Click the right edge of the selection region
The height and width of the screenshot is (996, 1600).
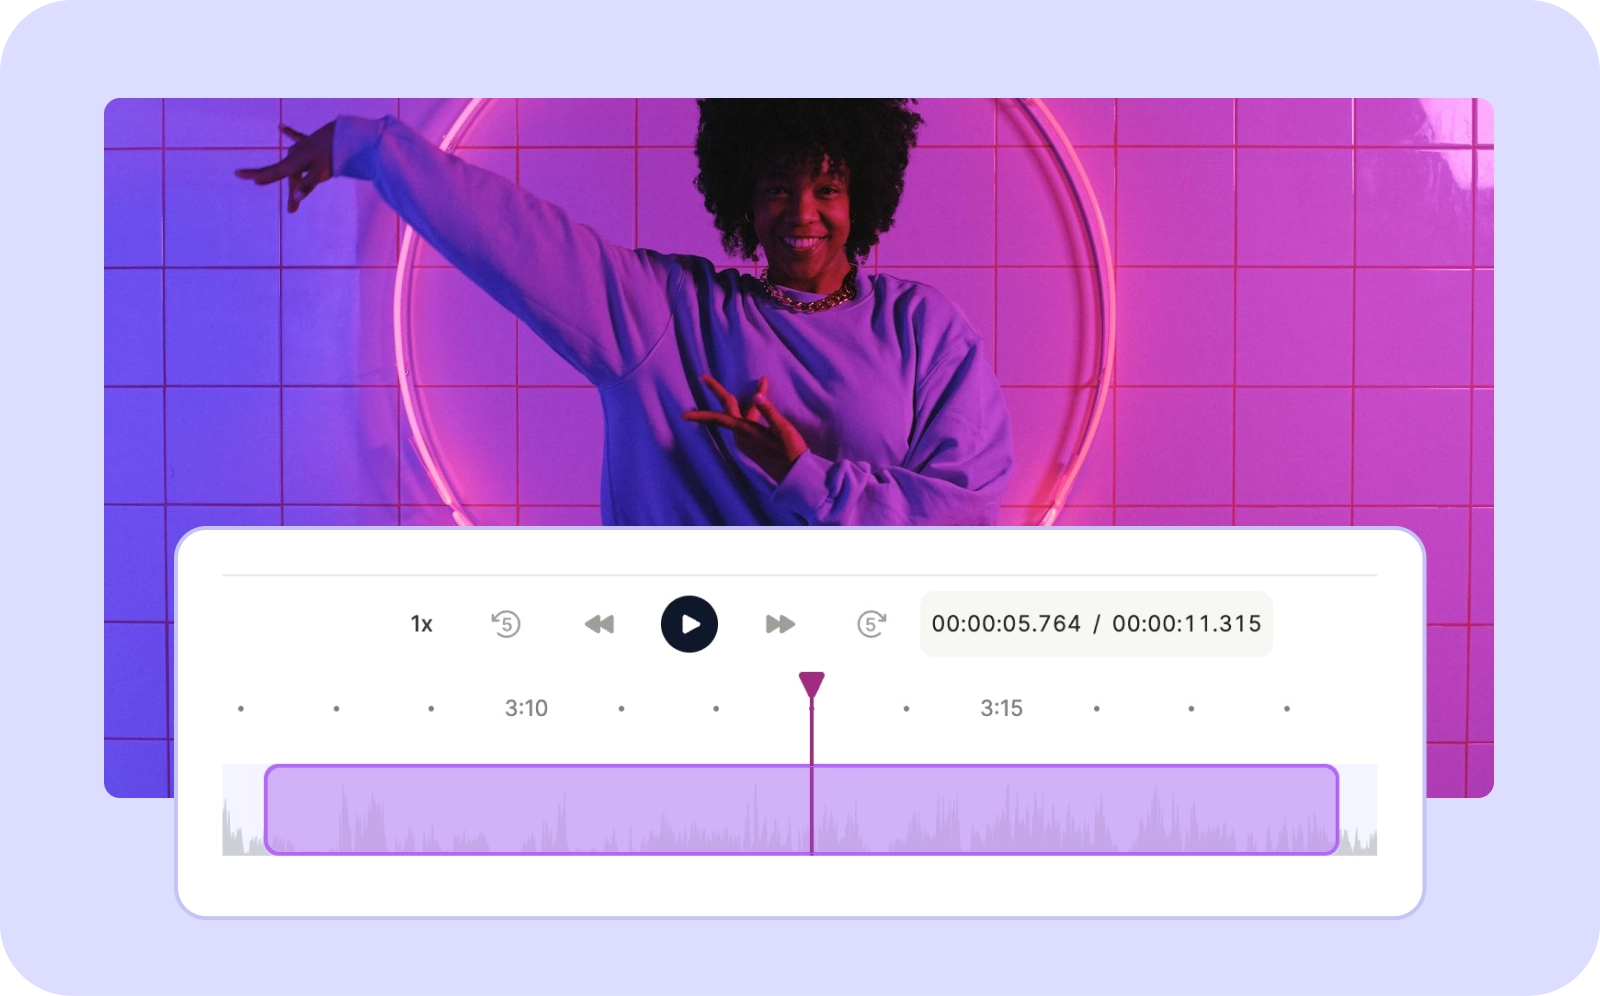click(x=1335, y=810)
